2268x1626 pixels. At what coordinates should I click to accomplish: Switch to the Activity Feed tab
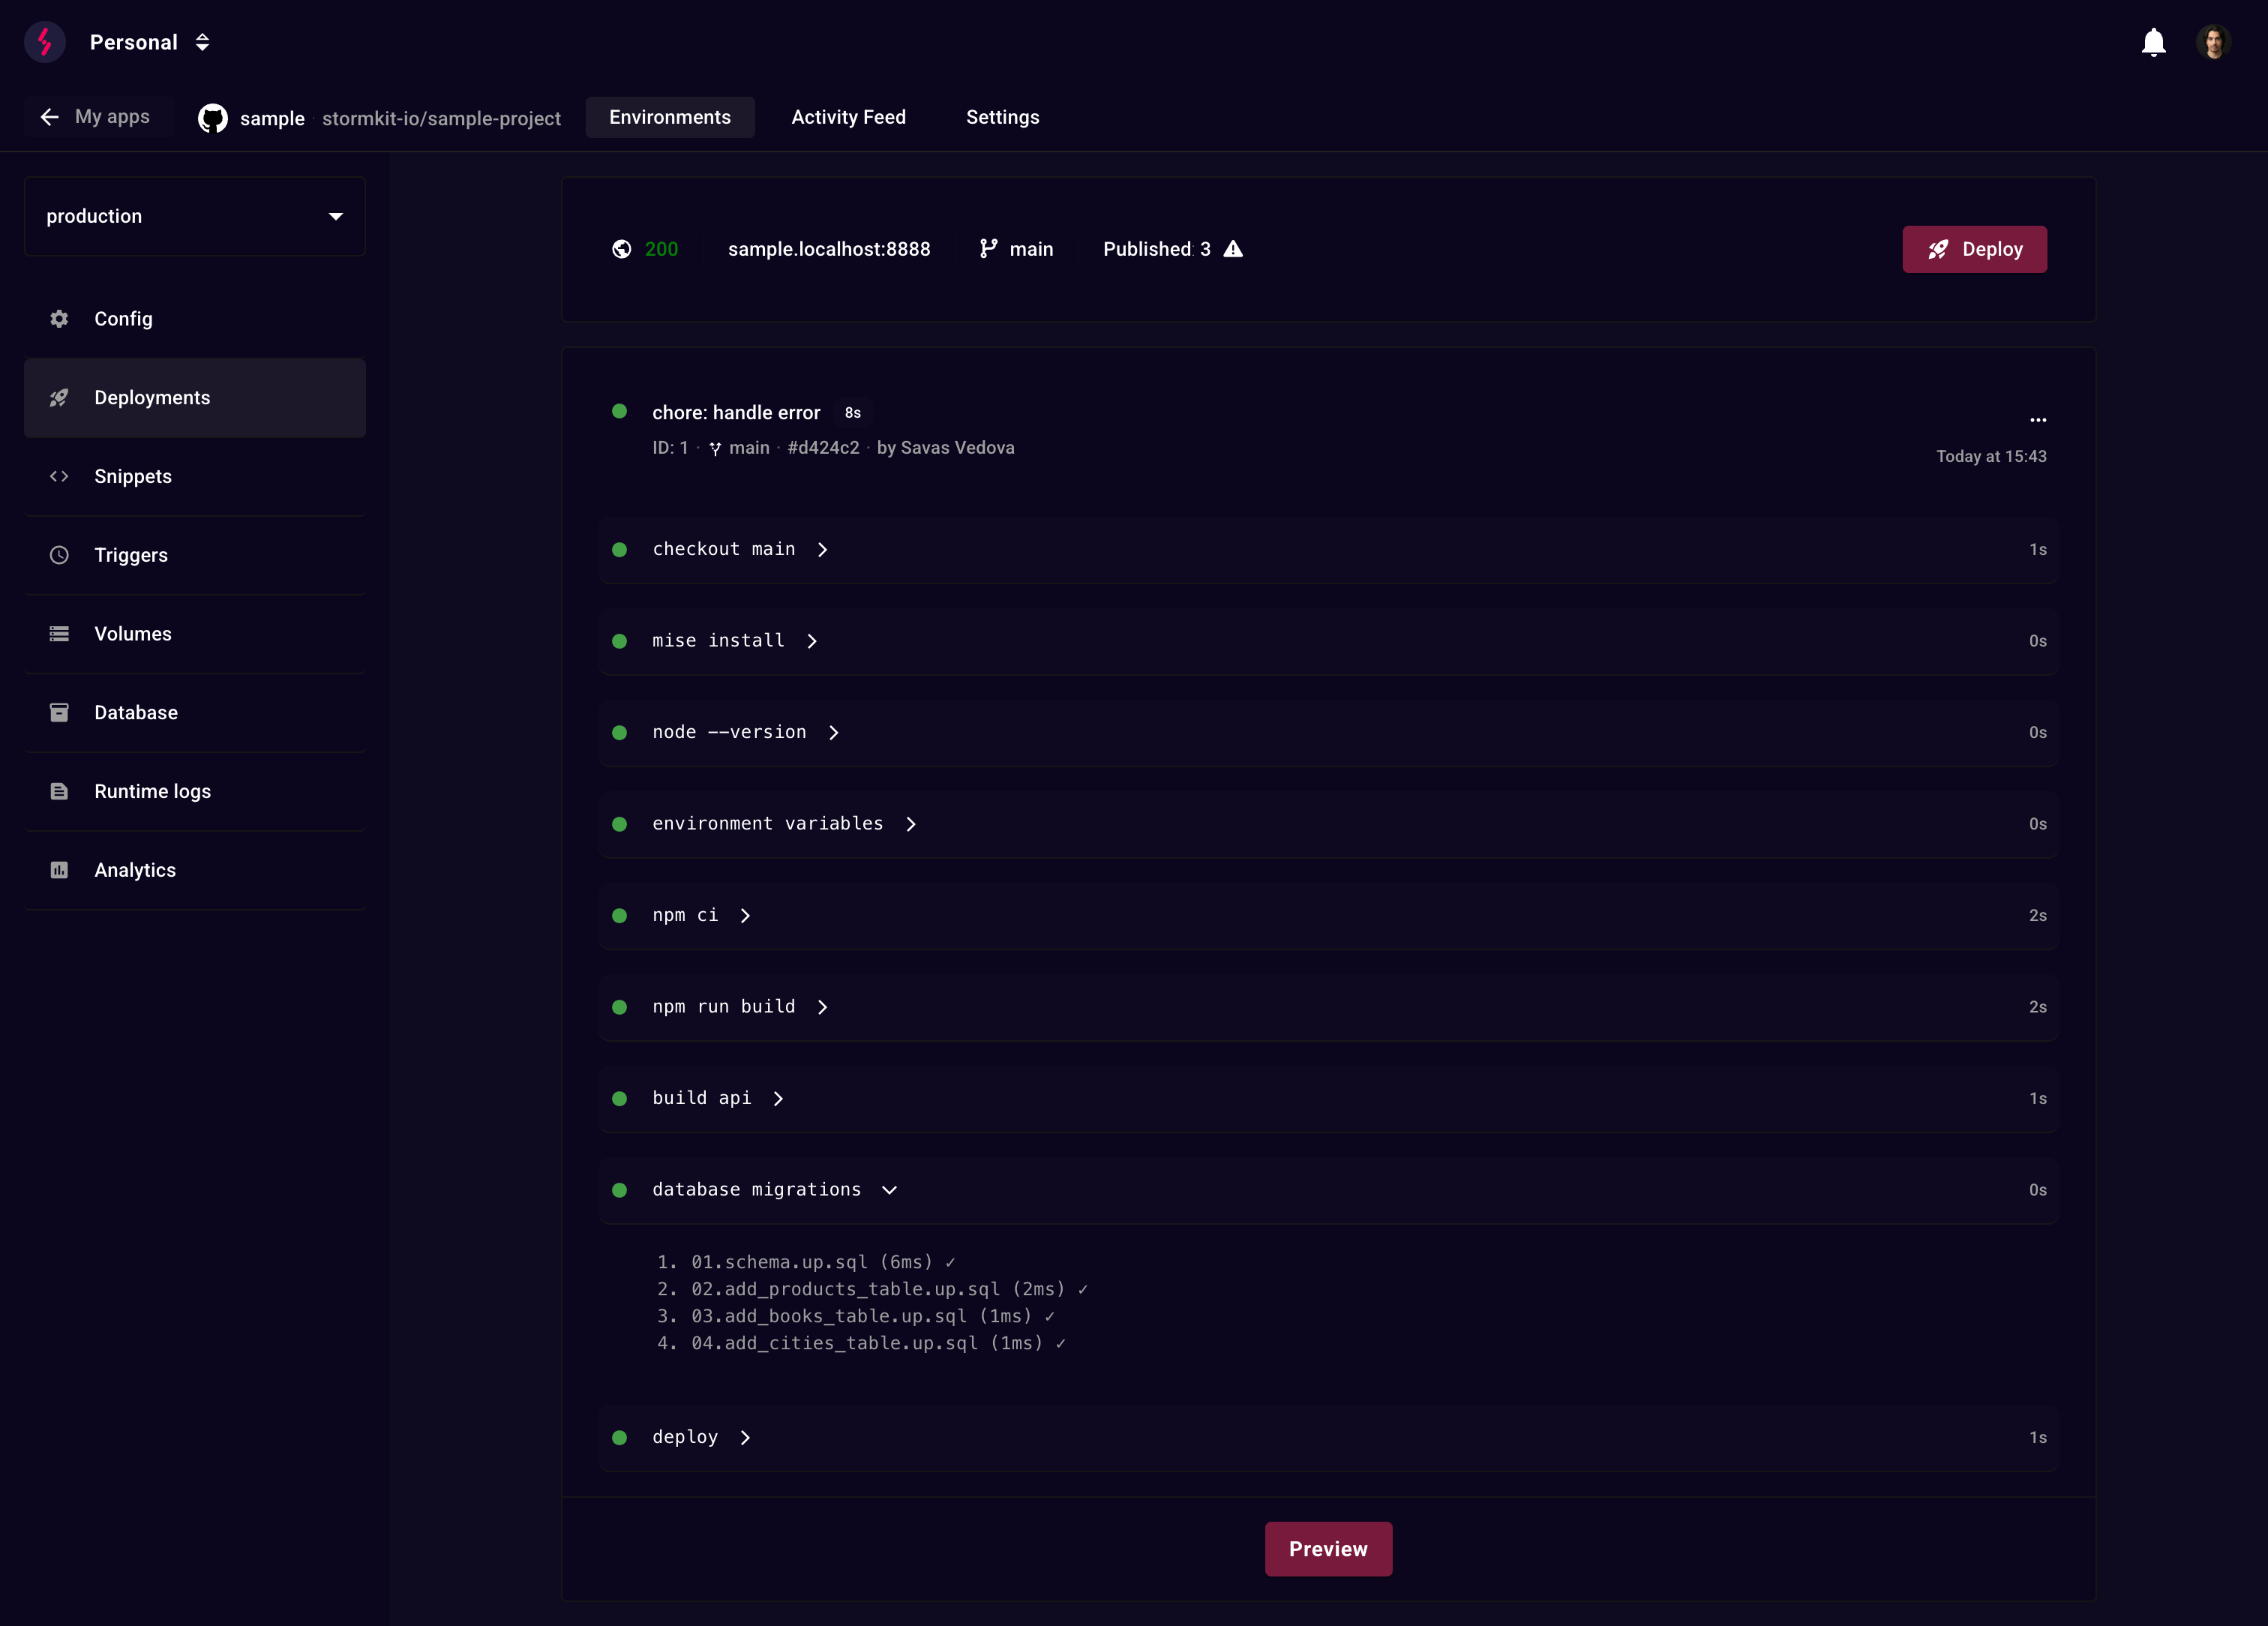(848, 117)
